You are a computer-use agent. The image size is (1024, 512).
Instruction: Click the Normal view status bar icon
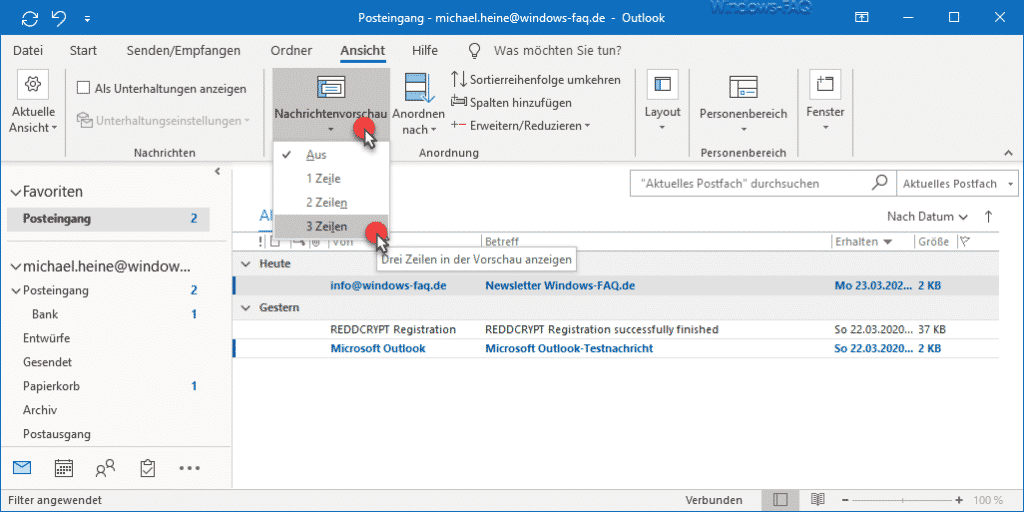pos(780,500)
